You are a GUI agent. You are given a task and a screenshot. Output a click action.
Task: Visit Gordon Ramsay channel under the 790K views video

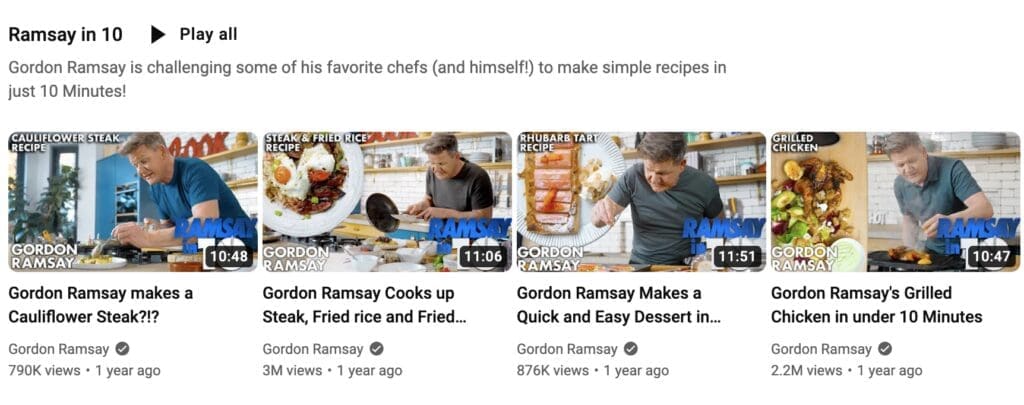(x=59, y=349)
